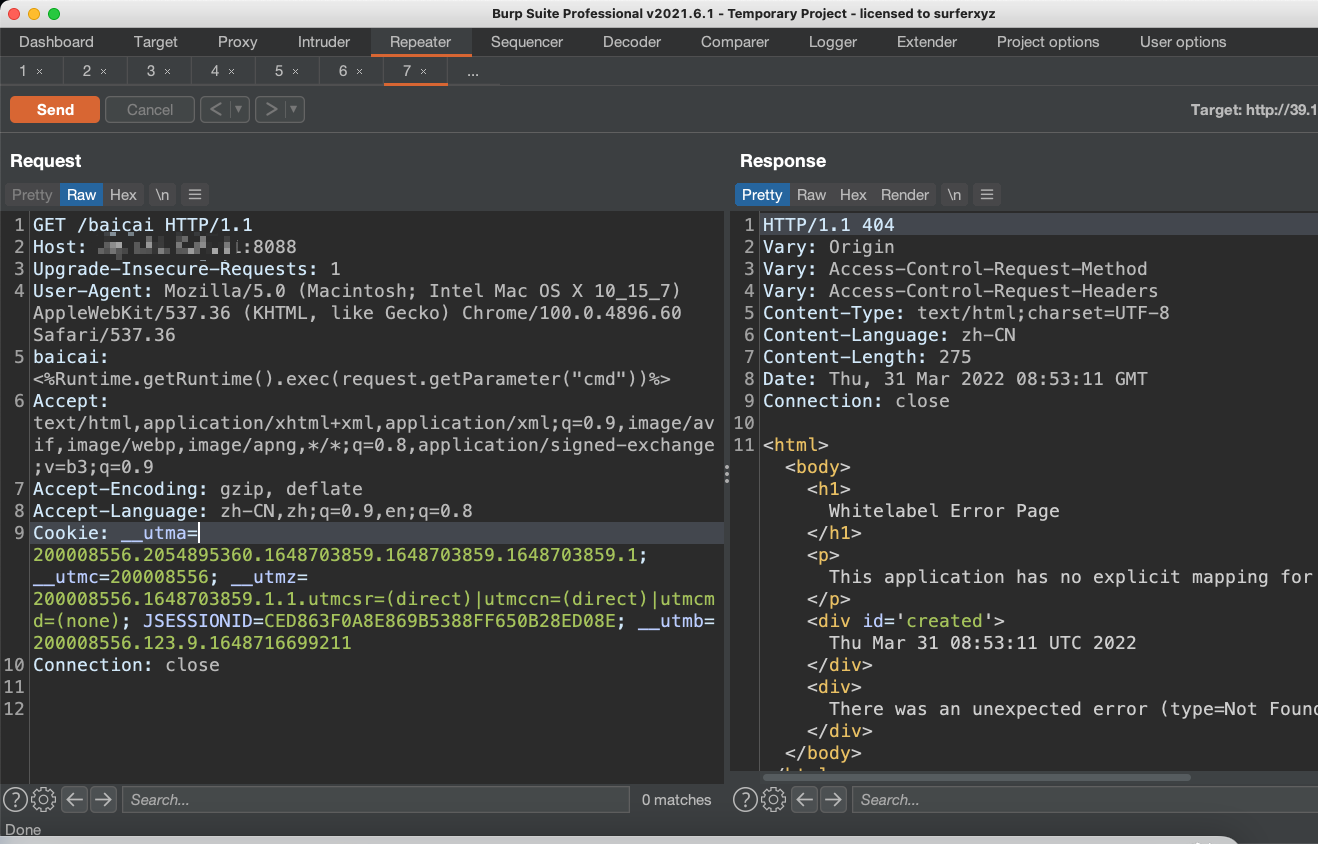The height and width of the screenshot is (844, 1318).
Task: Click the Target host label
Action: point(1254,110)
